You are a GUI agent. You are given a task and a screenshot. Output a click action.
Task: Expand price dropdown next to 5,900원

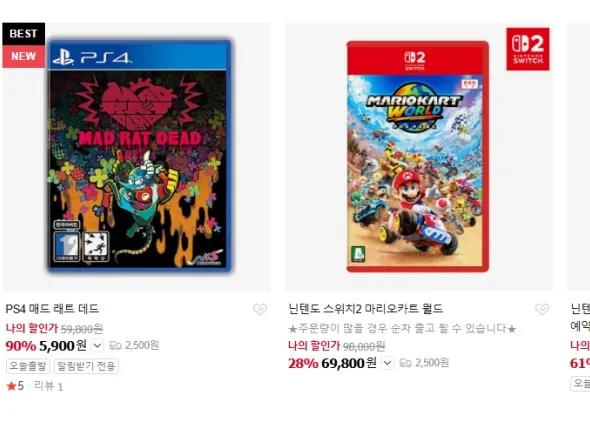97,345
